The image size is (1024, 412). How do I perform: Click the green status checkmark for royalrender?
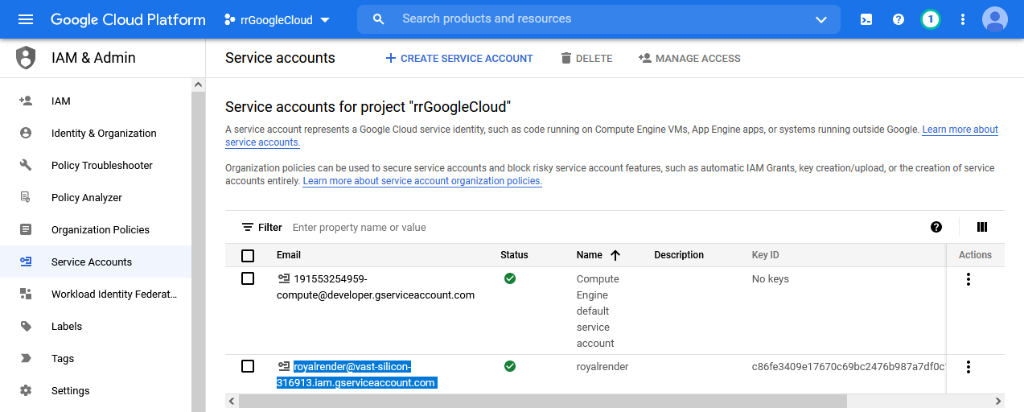(x=510, y=366)
